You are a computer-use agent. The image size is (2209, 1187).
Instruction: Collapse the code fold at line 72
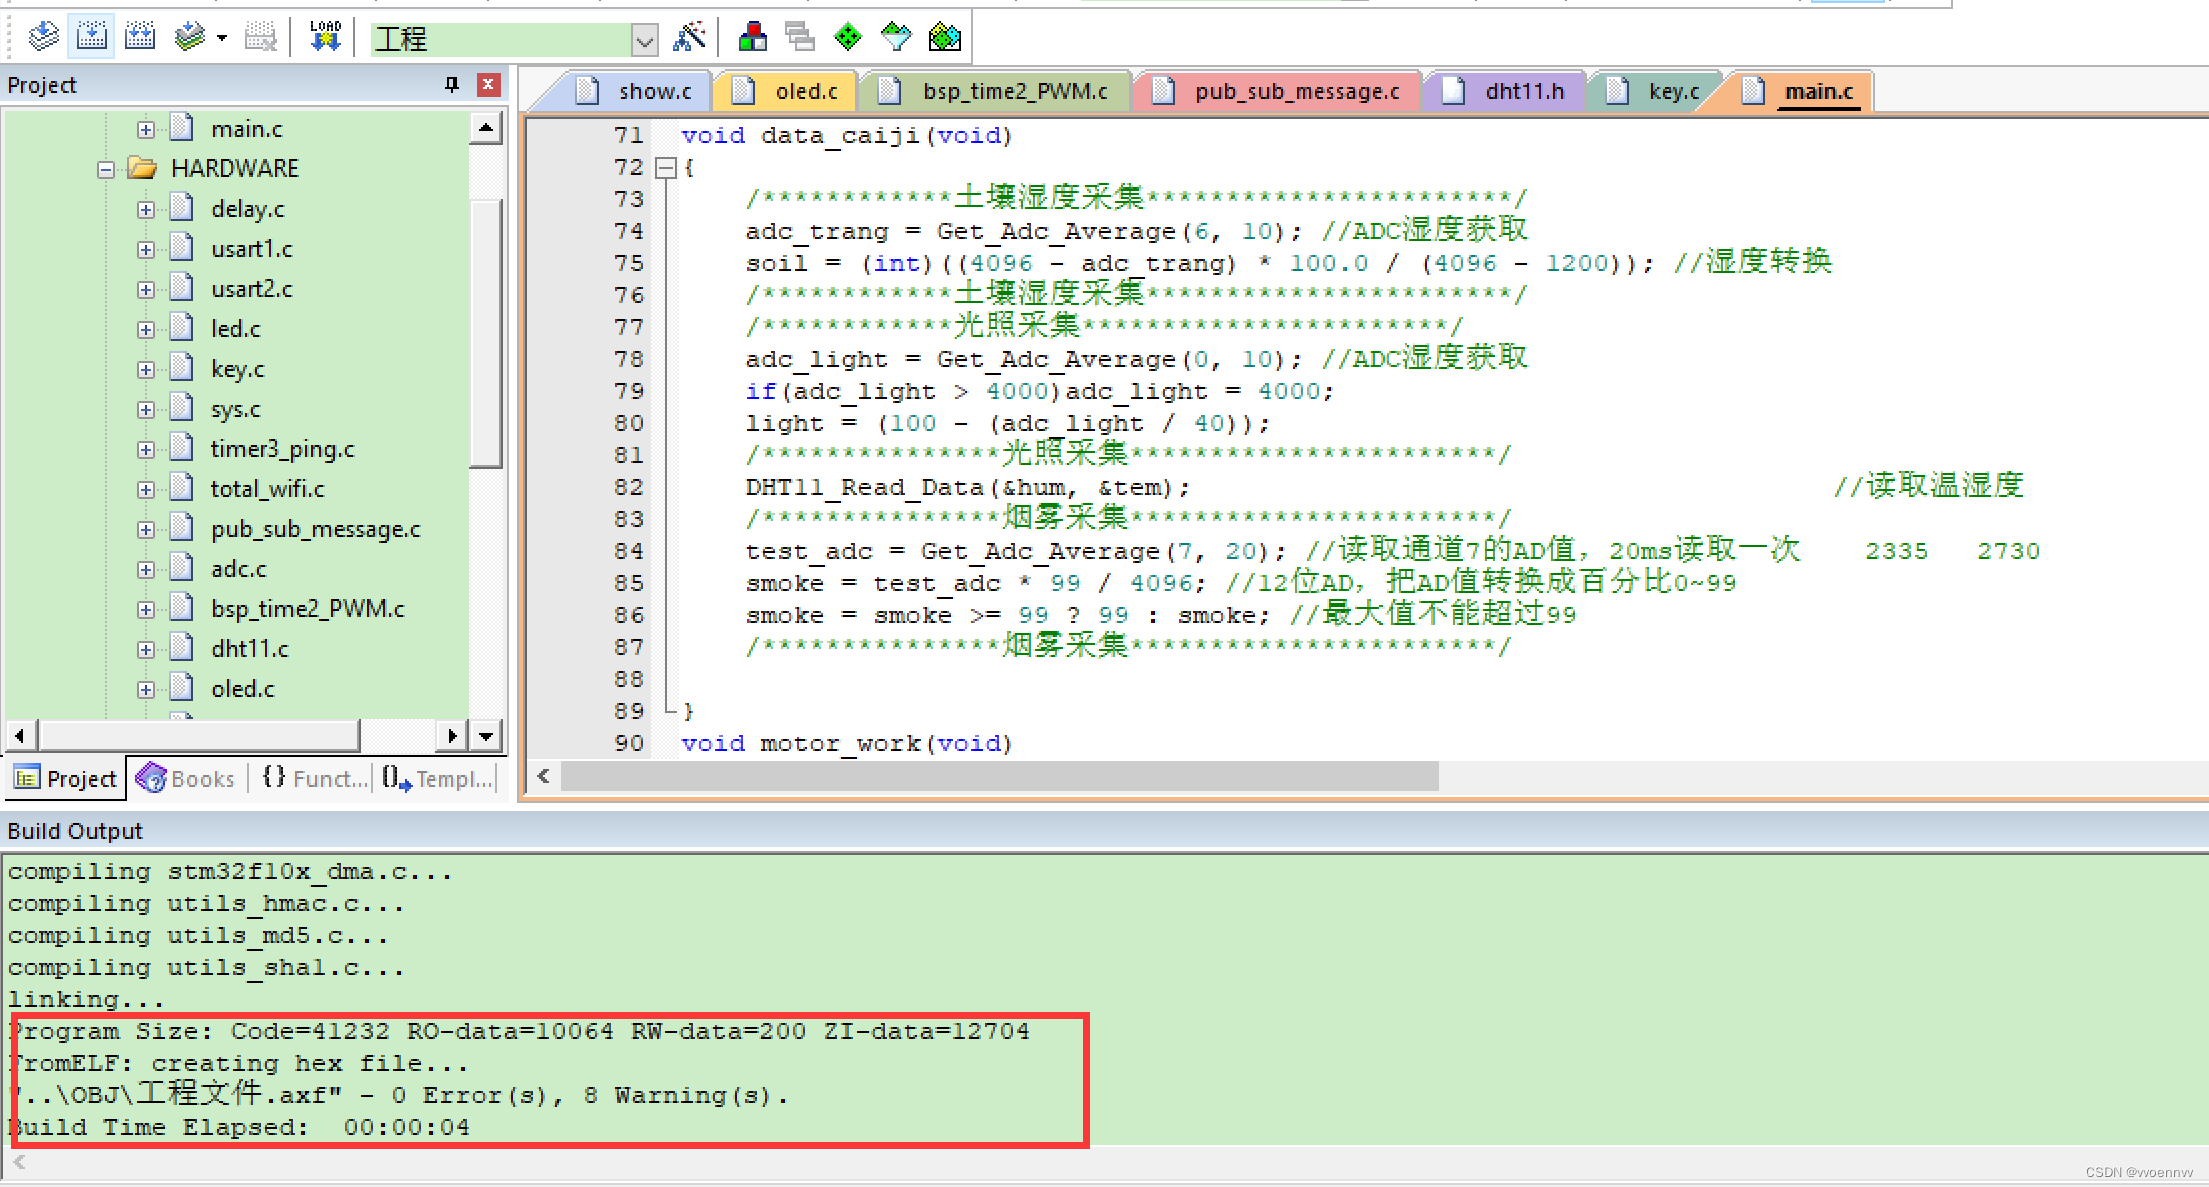click(665, 168)
